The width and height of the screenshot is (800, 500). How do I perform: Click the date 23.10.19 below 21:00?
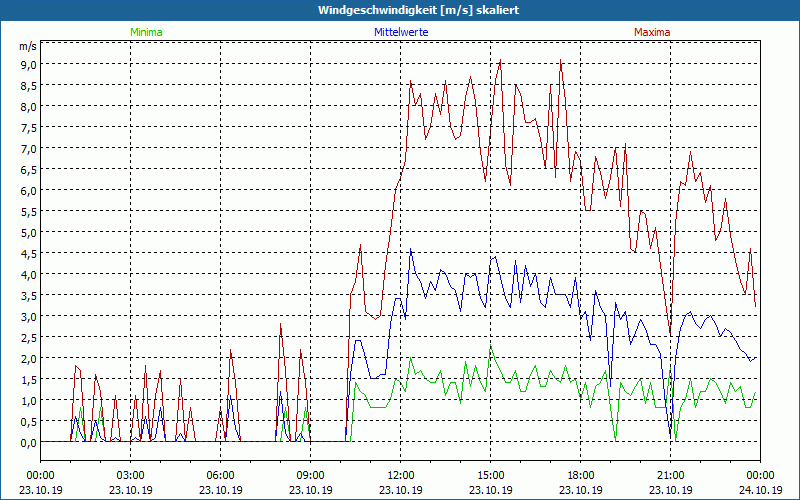(670, 490)
